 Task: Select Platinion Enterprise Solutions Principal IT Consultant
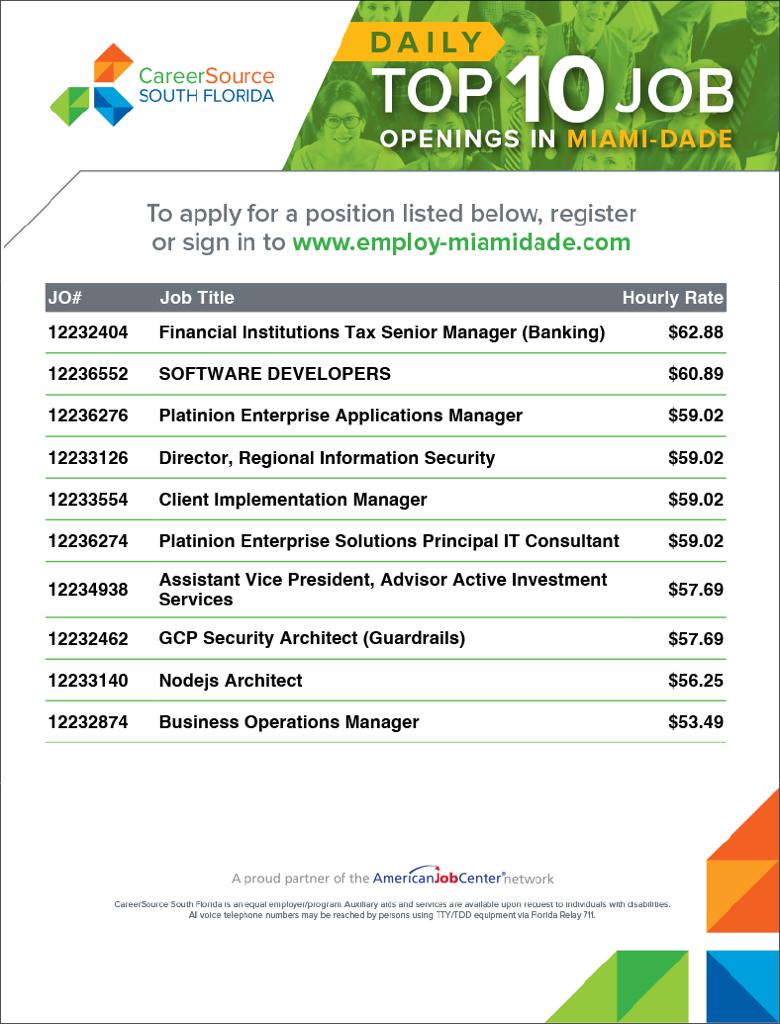point(389,541)
